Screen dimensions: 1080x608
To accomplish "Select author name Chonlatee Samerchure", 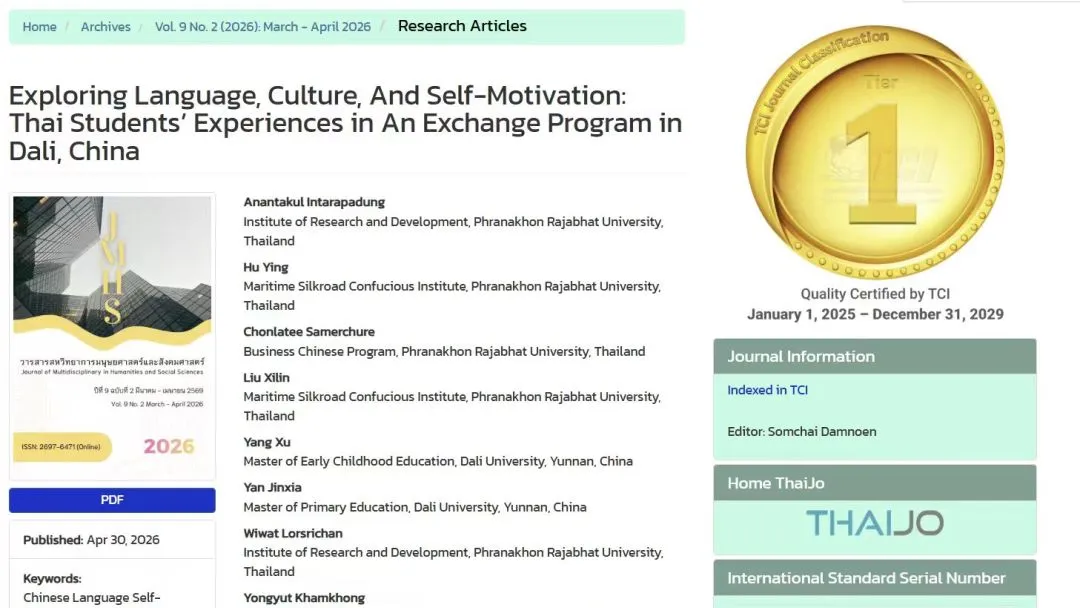I will (309, 331).
